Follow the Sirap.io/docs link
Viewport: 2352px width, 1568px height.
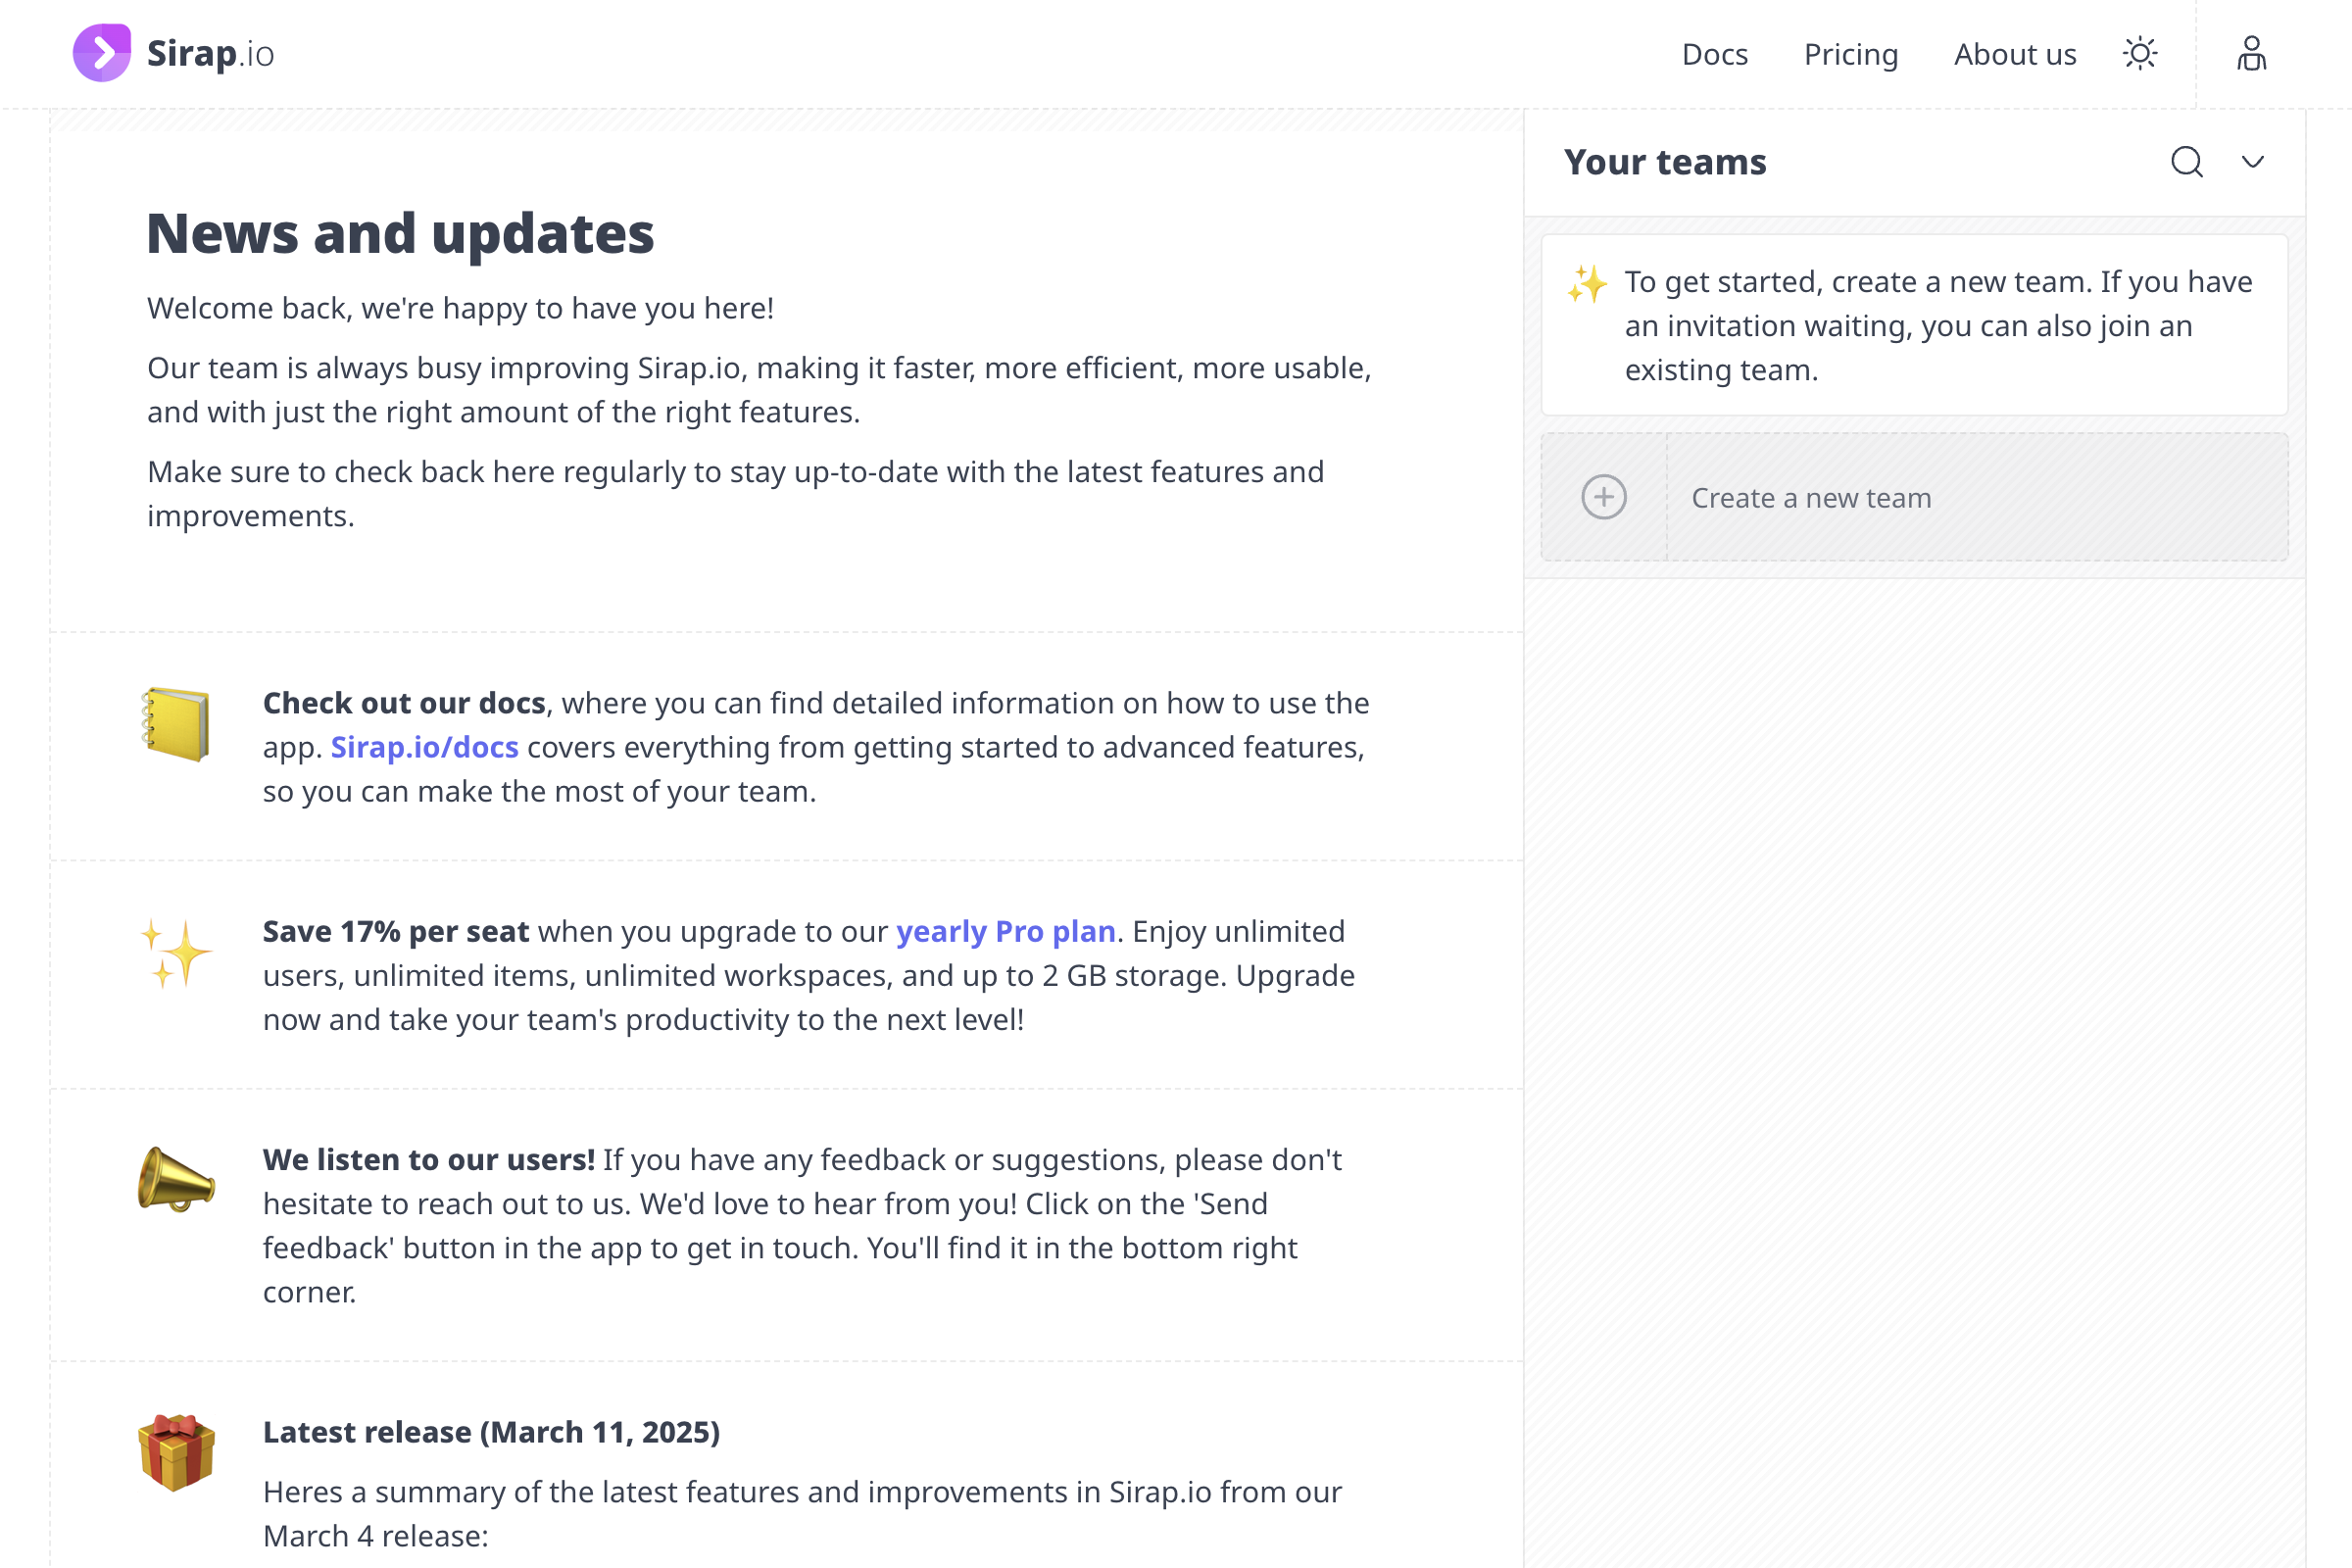(424, 747)
